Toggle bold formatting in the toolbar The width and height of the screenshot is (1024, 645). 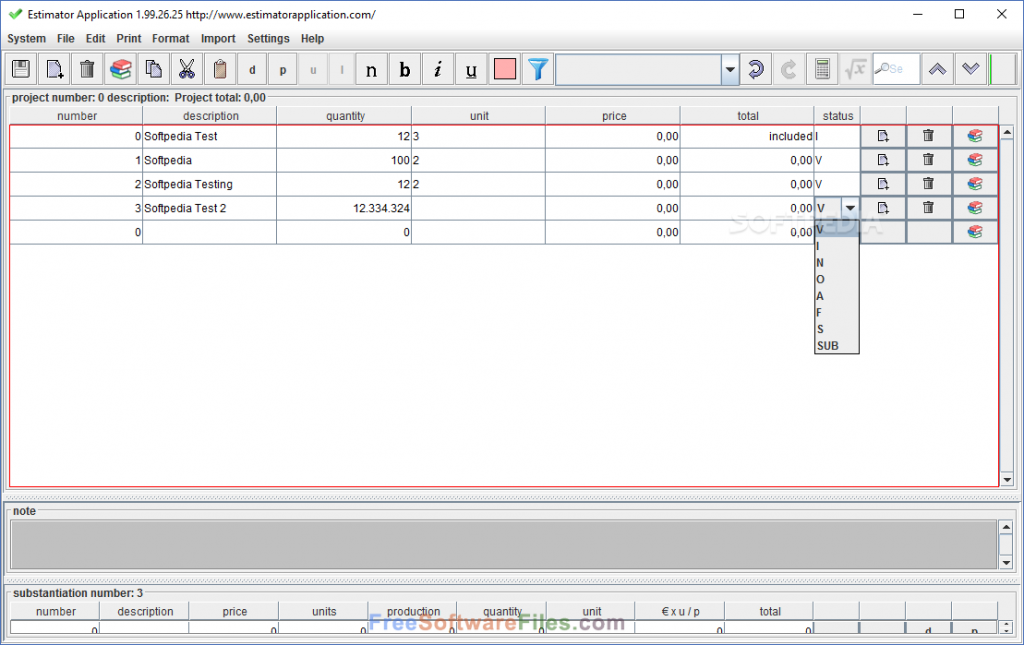[404, 68]
